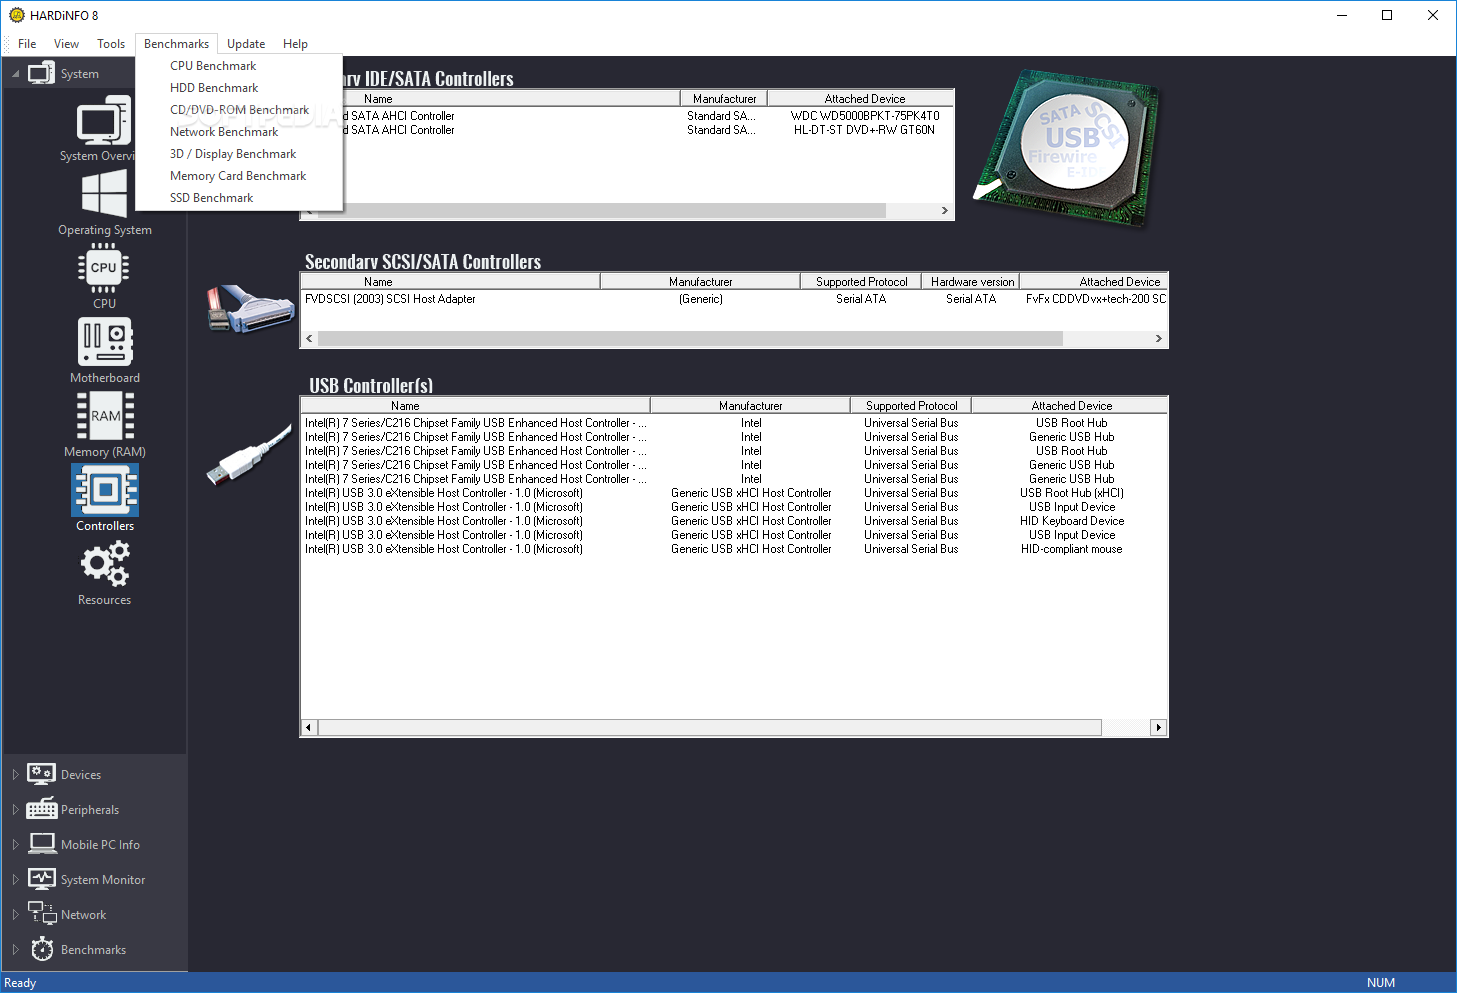This screenshot has height=993, width=1457.
Task: Click Name column header in USB Controllers table
Action: click(475, 405)
